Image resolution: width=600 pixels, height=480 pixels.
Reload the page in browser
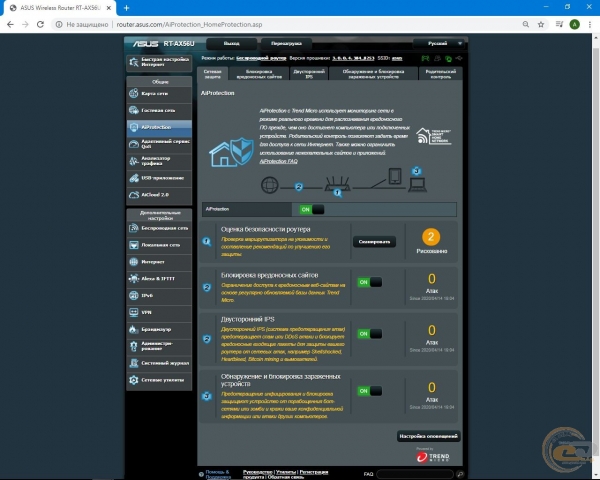pos(40,24)
